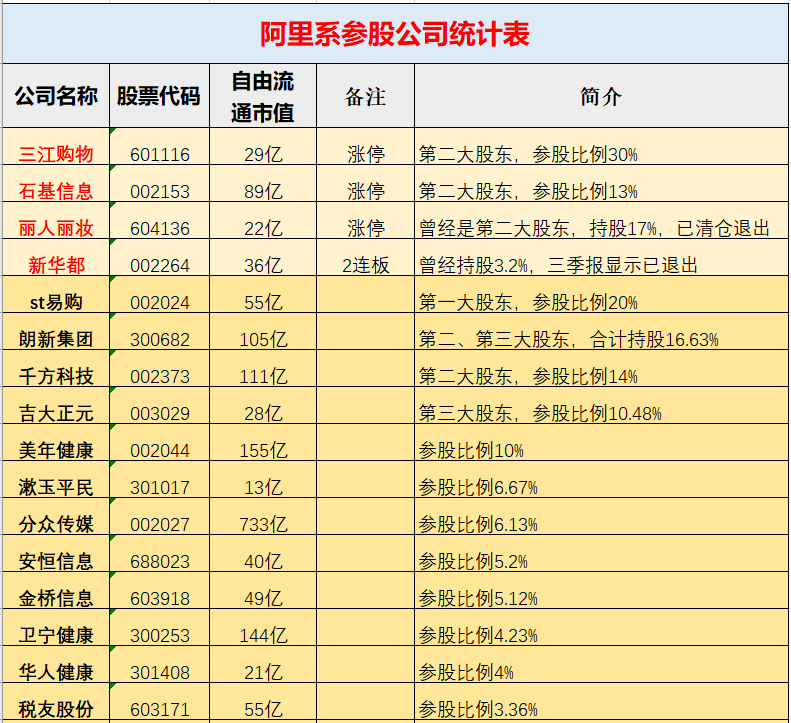Select stock code 002024
Screen dimensions: 791x723
coord(159,294)
